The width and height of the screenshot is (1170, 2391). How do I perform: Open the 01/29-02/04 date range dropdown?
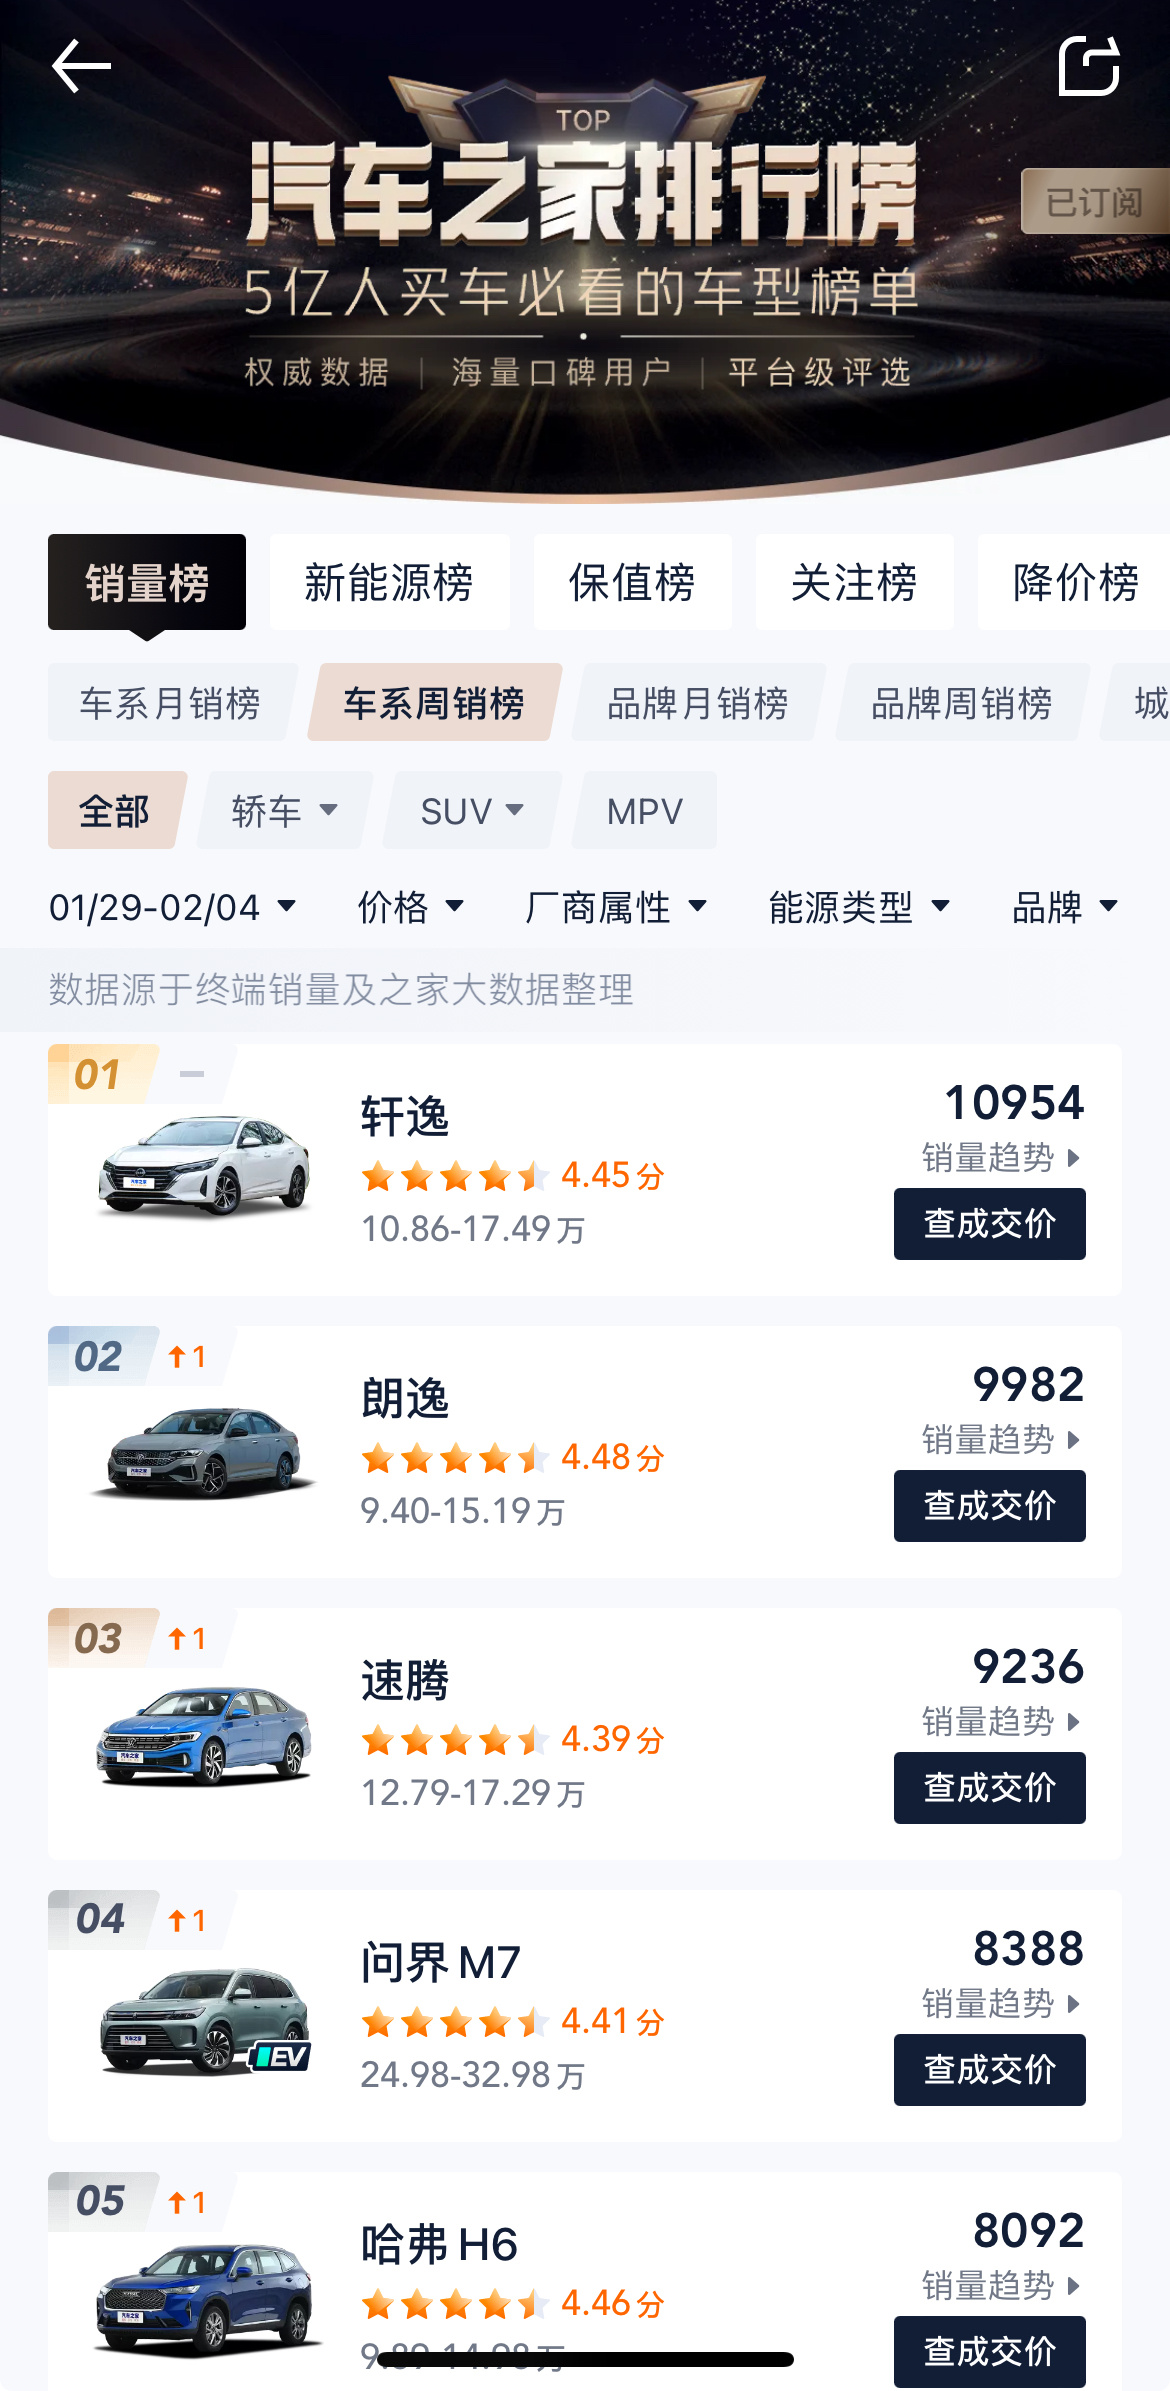tap(173, 907)
